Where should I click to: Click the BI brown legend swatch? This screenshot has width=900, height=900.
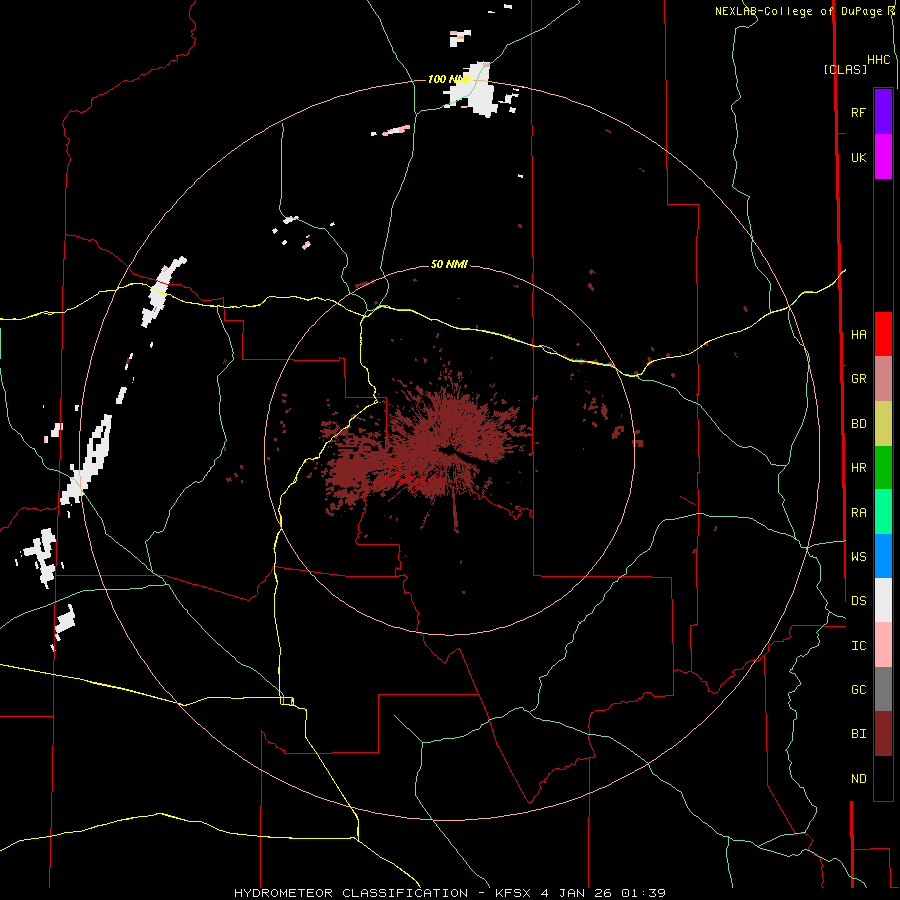(x=883, y=734)
